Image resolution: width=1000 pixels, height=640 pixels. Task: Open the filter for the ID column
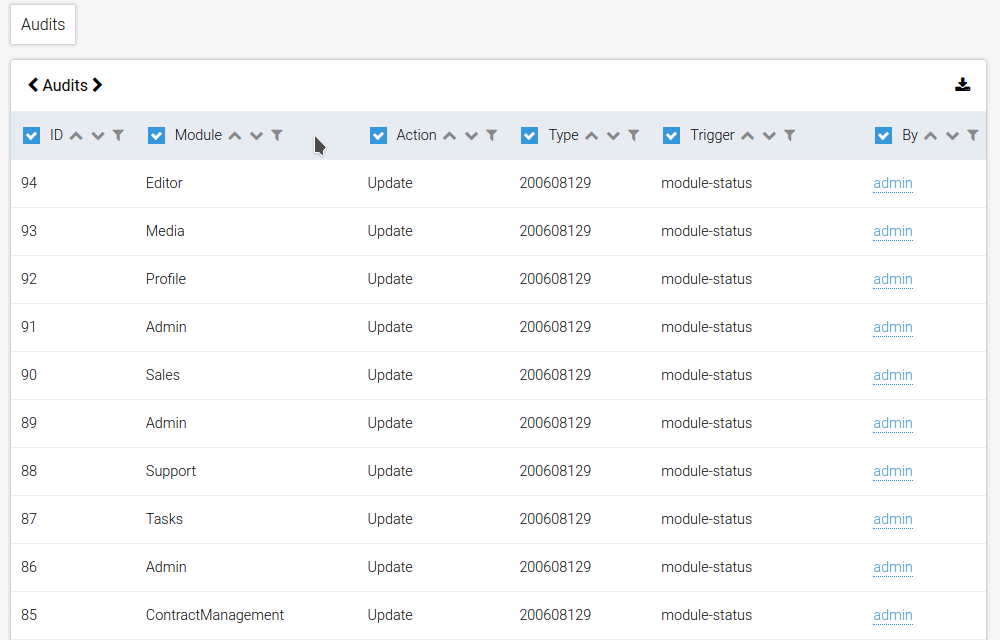(x=118, y=135)
